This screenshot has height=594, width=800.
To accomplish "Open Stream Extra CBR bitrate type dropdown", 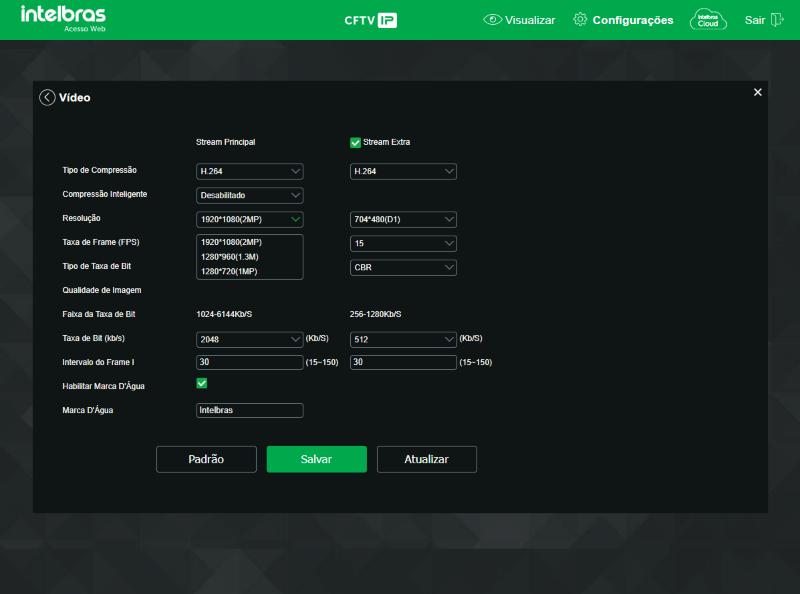I will pos(403,267).
